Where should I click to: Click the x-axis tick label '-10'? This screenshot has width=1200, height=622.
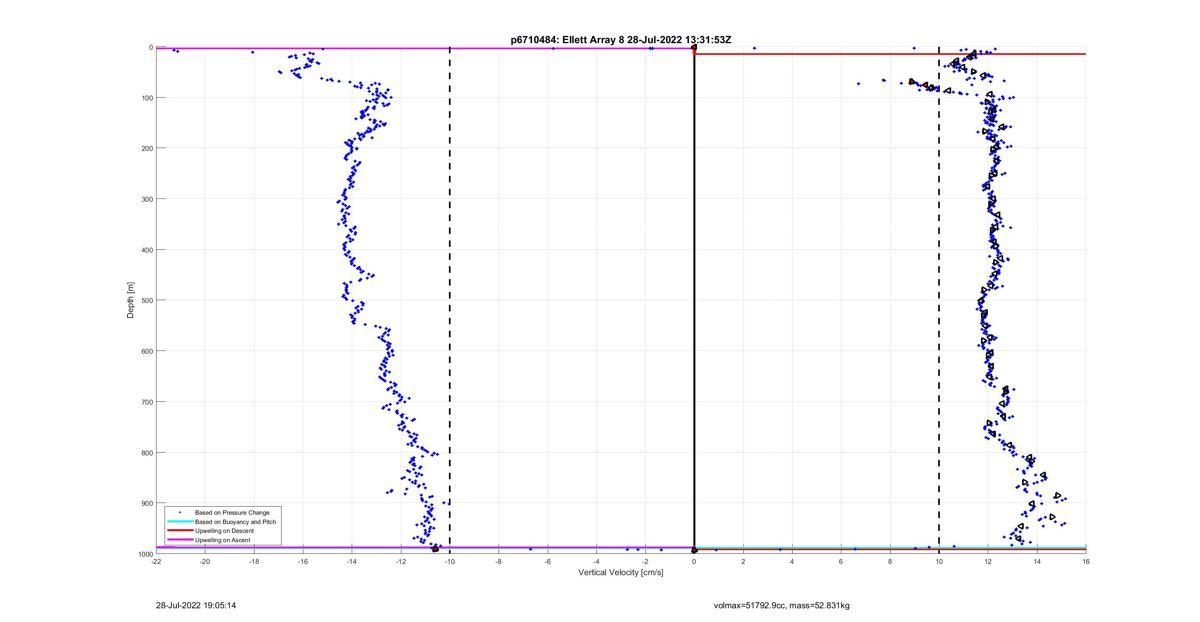pyautogui.click(x=450, y=561)
